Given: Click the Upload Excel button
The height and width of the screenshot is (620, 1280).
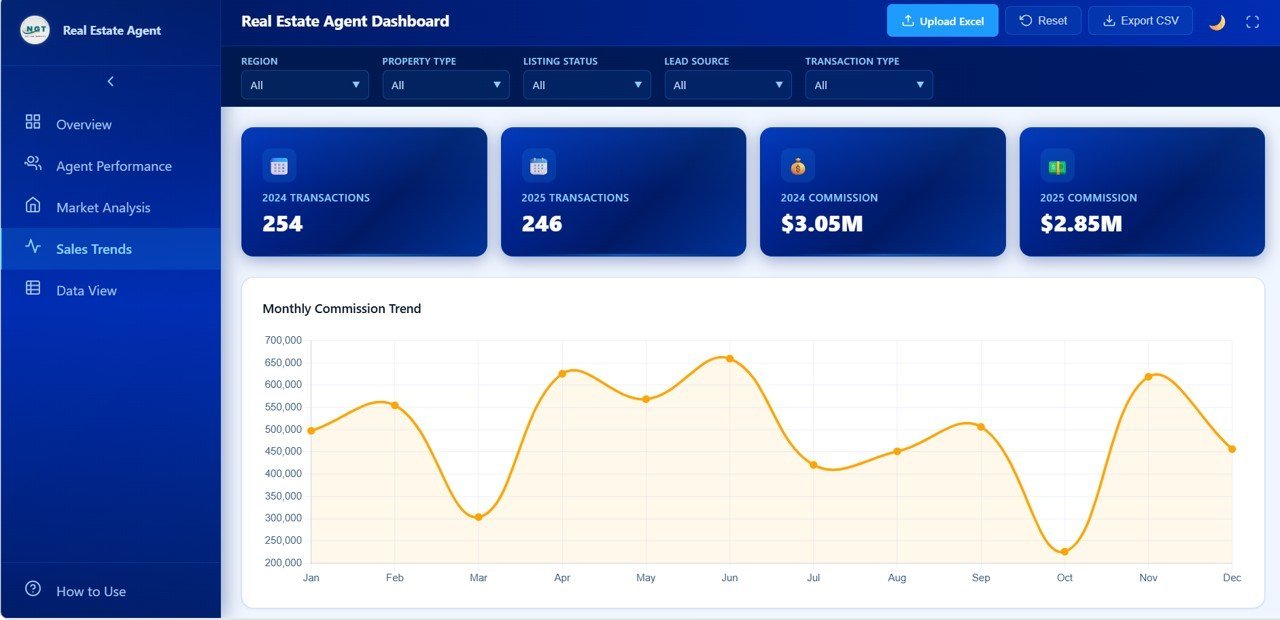Looking at the screenshot, I should coord(942,20).
